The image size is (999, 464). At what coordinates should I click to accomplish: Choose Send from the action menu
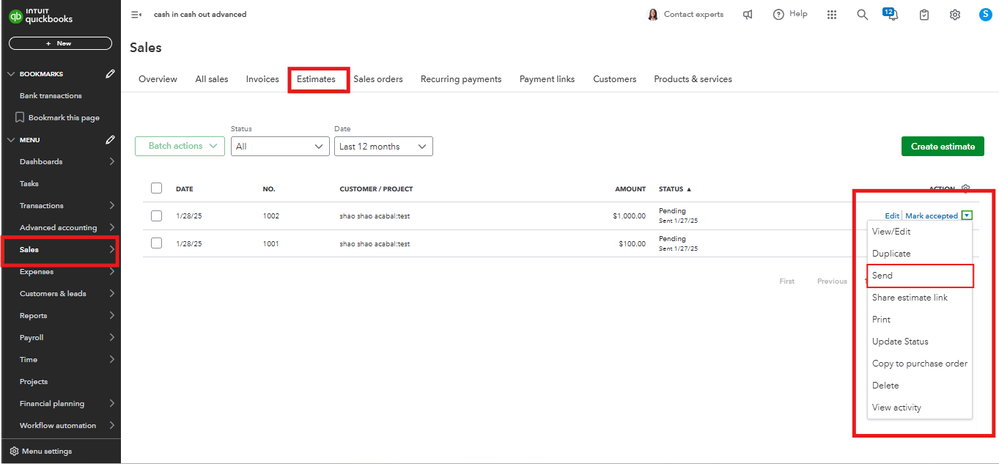(x=919, y=276)
